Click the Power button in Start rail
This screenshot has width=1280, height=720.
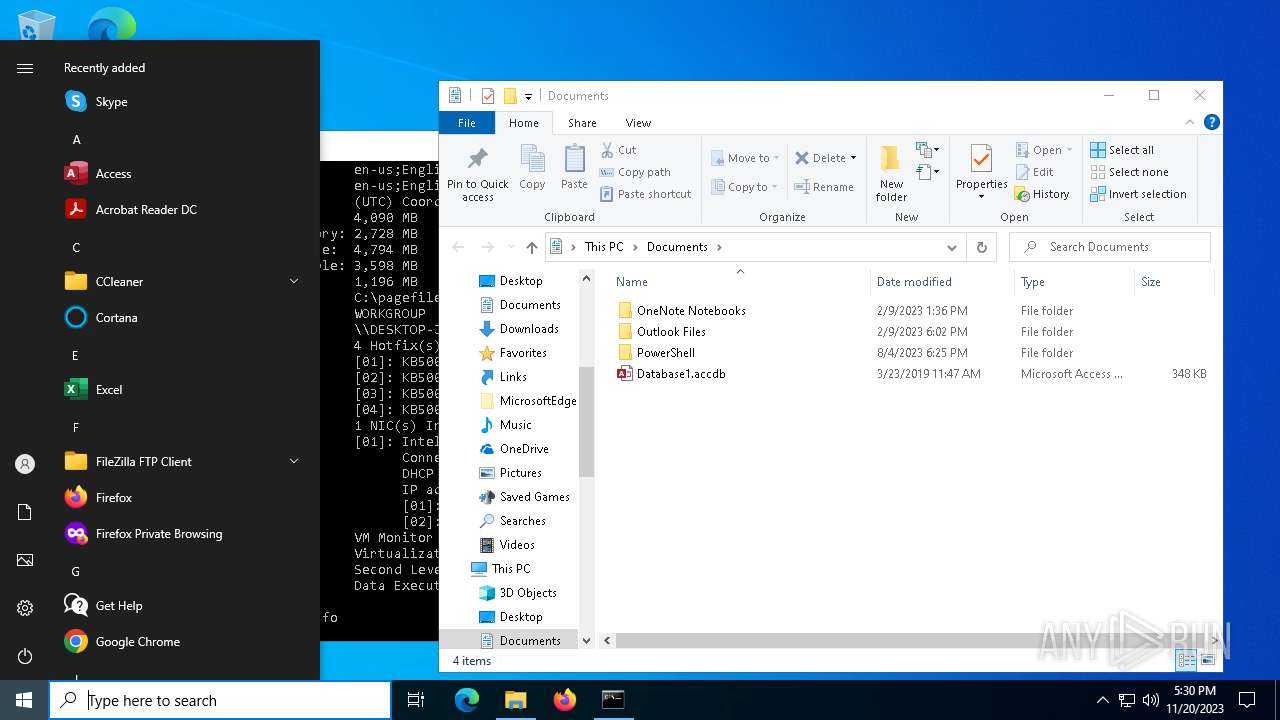click(x=25, y=656)
